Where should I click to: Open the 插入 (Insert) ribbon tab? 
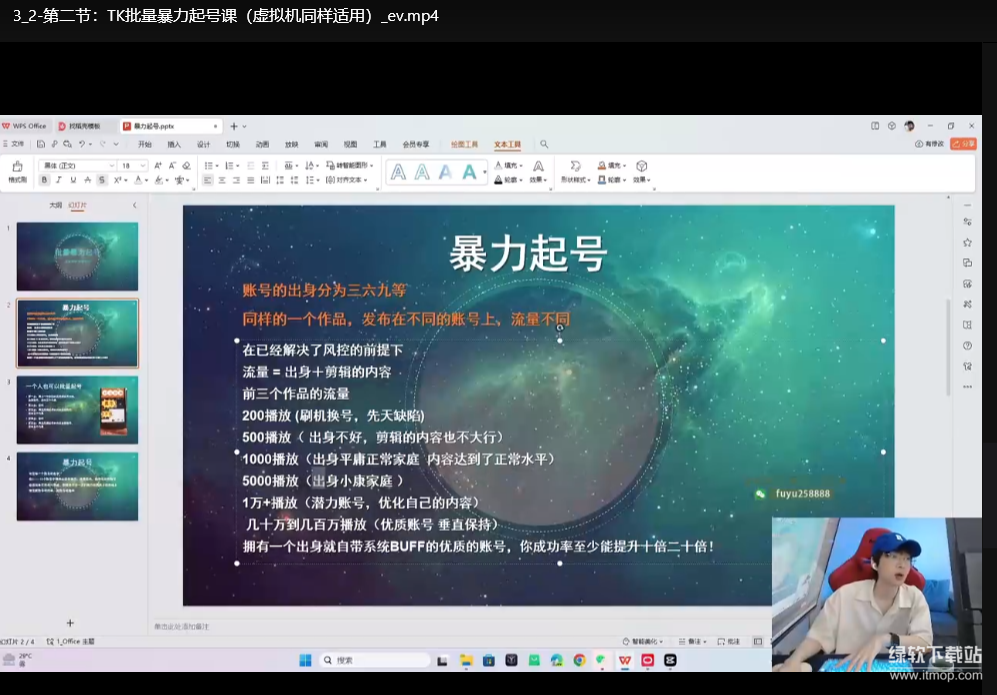pos(174,144)
